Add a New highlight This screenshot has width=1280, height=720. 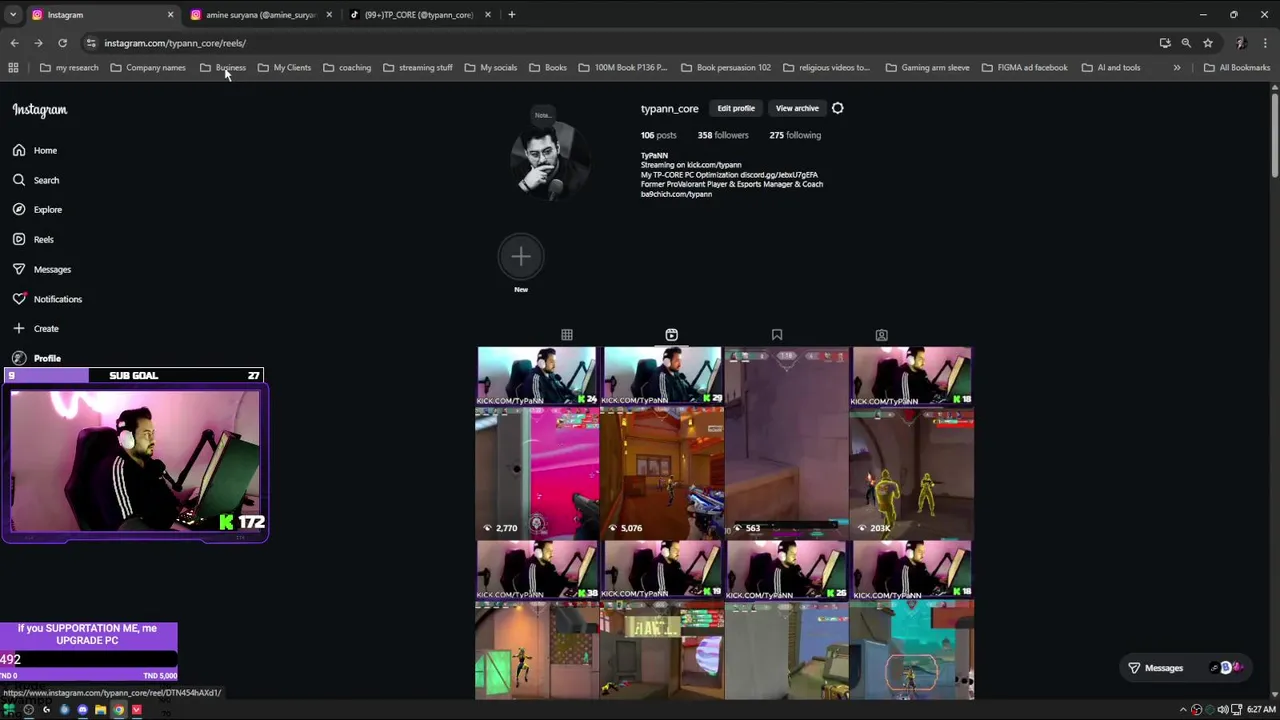(521, 257)
